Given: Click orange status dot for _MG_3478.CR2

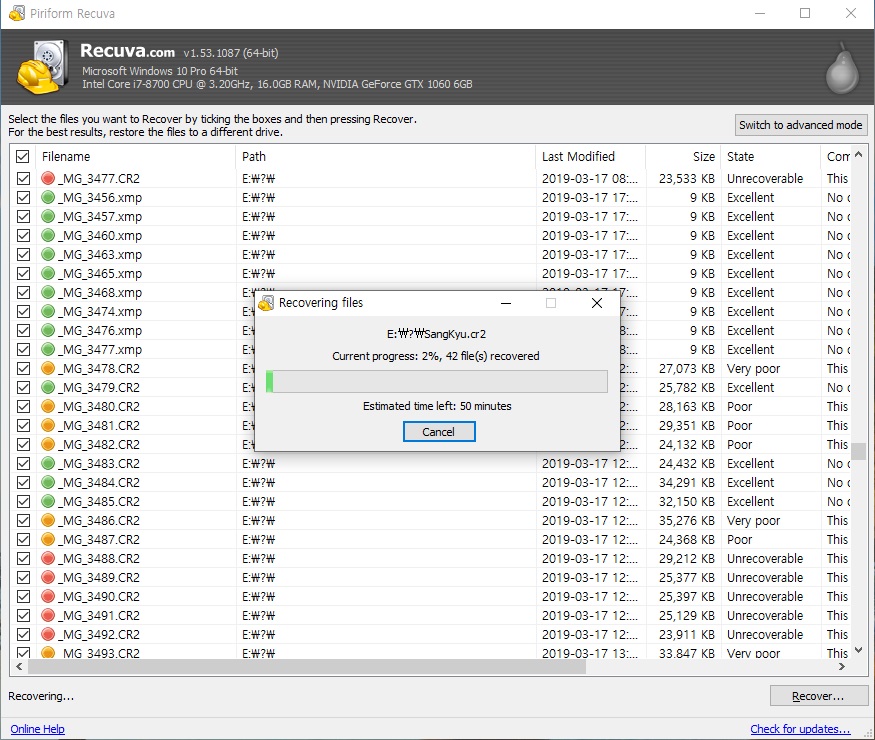Looking at the screenshot, I should point(48,368).
